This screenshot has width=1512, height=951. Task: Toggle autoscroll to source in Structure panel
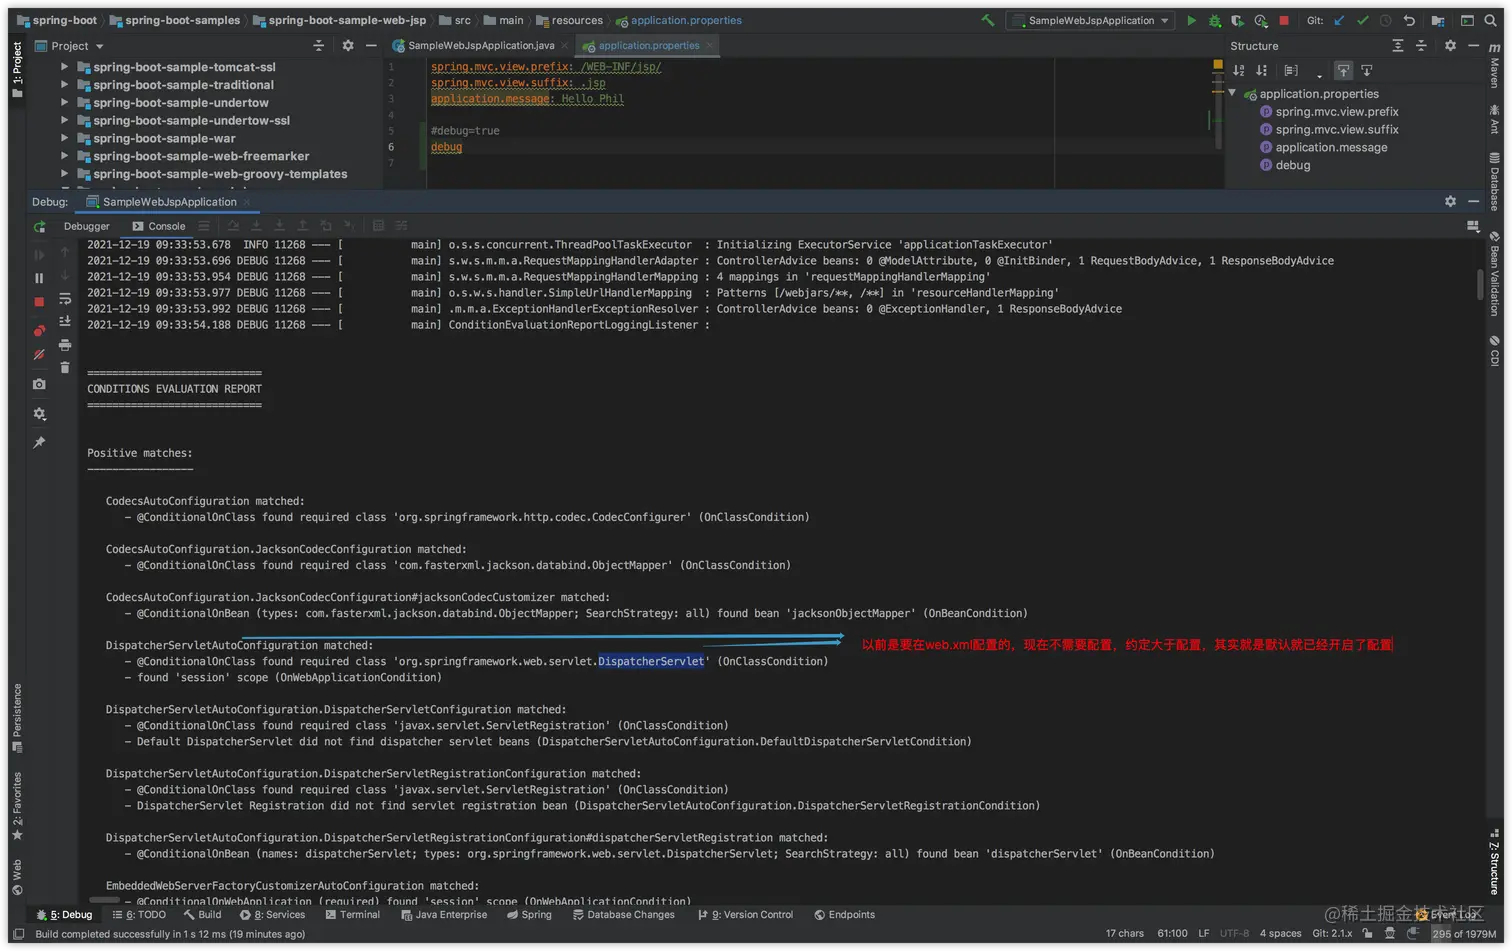[1344, 70]
